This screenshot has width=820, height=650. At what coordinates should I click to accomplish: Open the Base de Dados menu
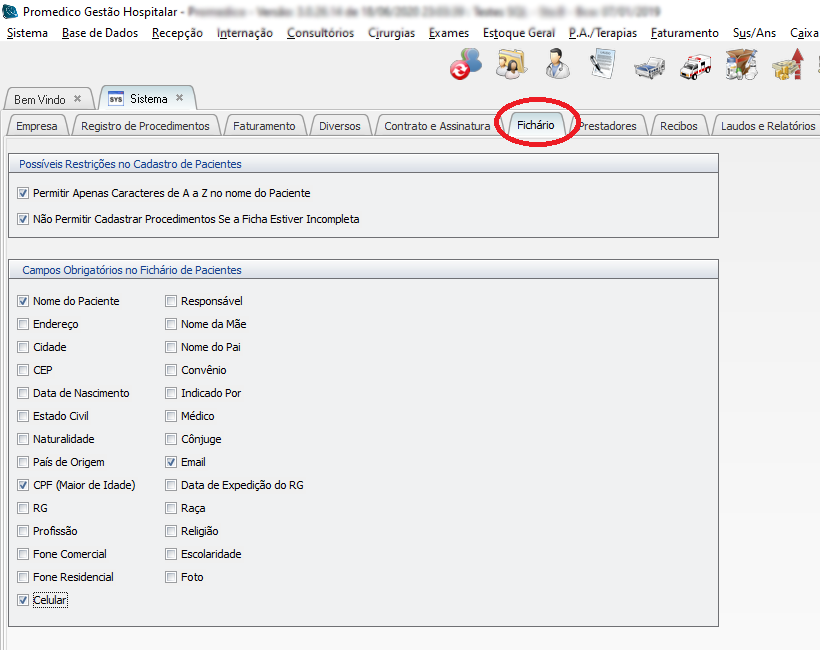(99, 33)
